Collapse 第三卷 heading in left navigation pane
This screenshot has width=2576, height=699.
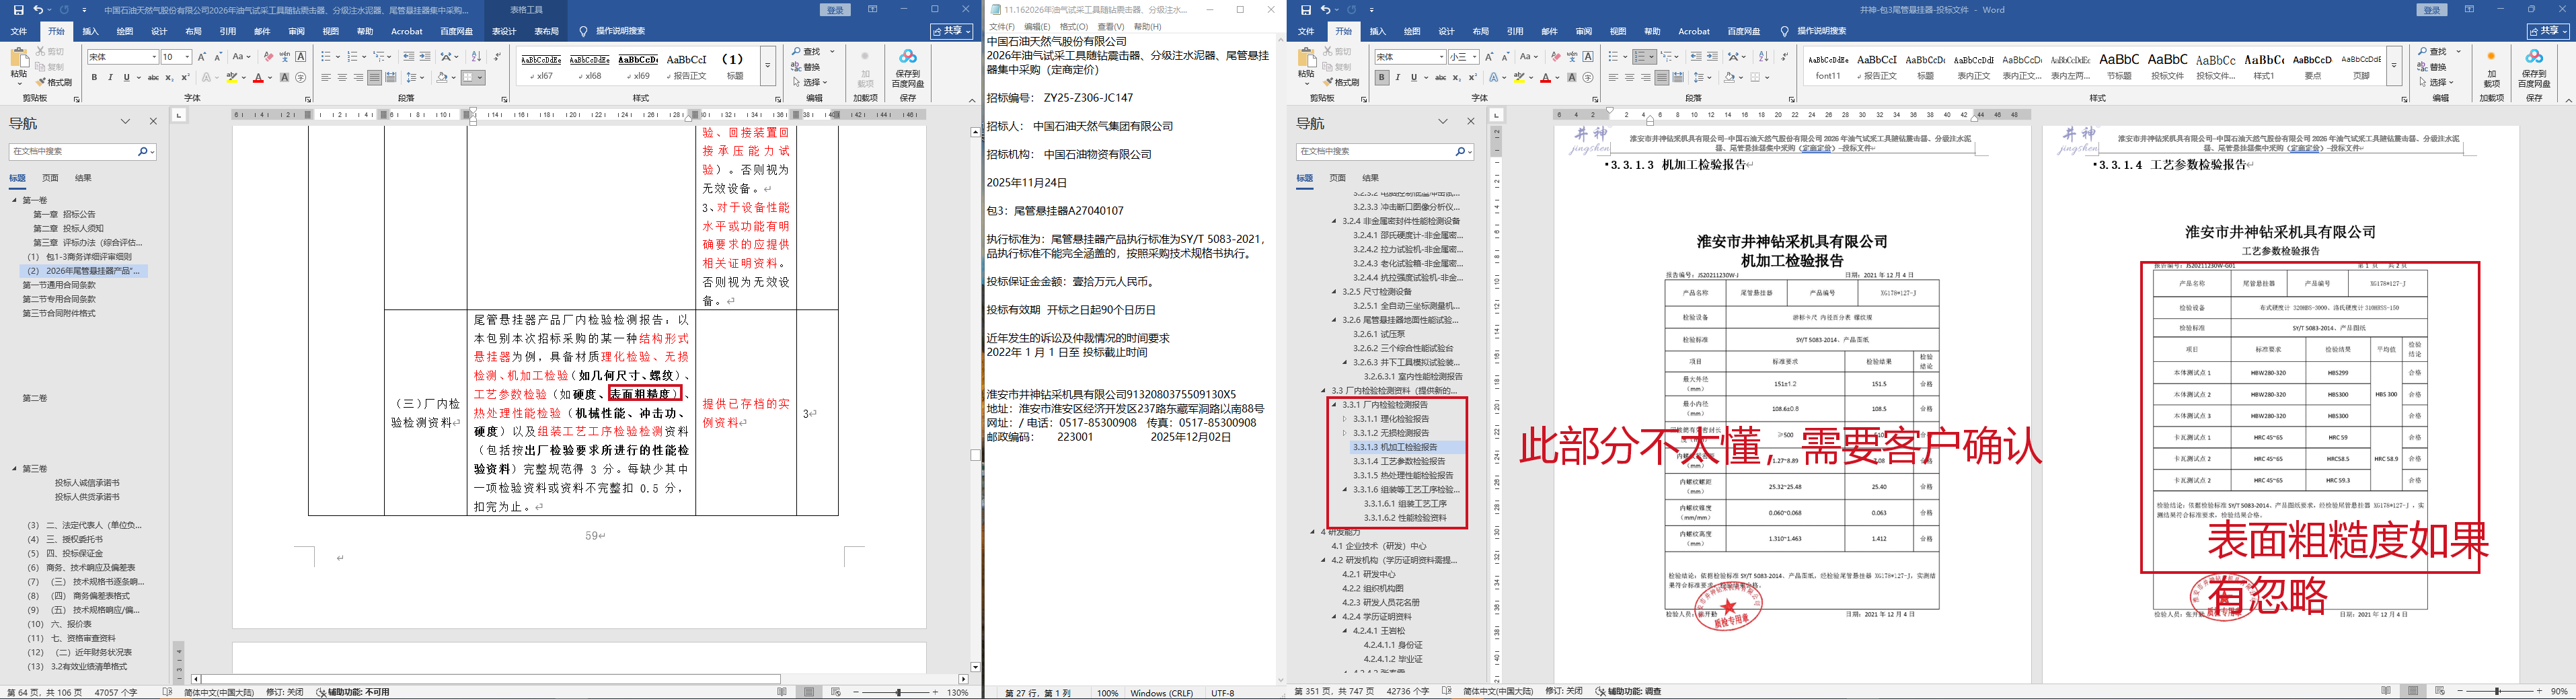(15, 469)
